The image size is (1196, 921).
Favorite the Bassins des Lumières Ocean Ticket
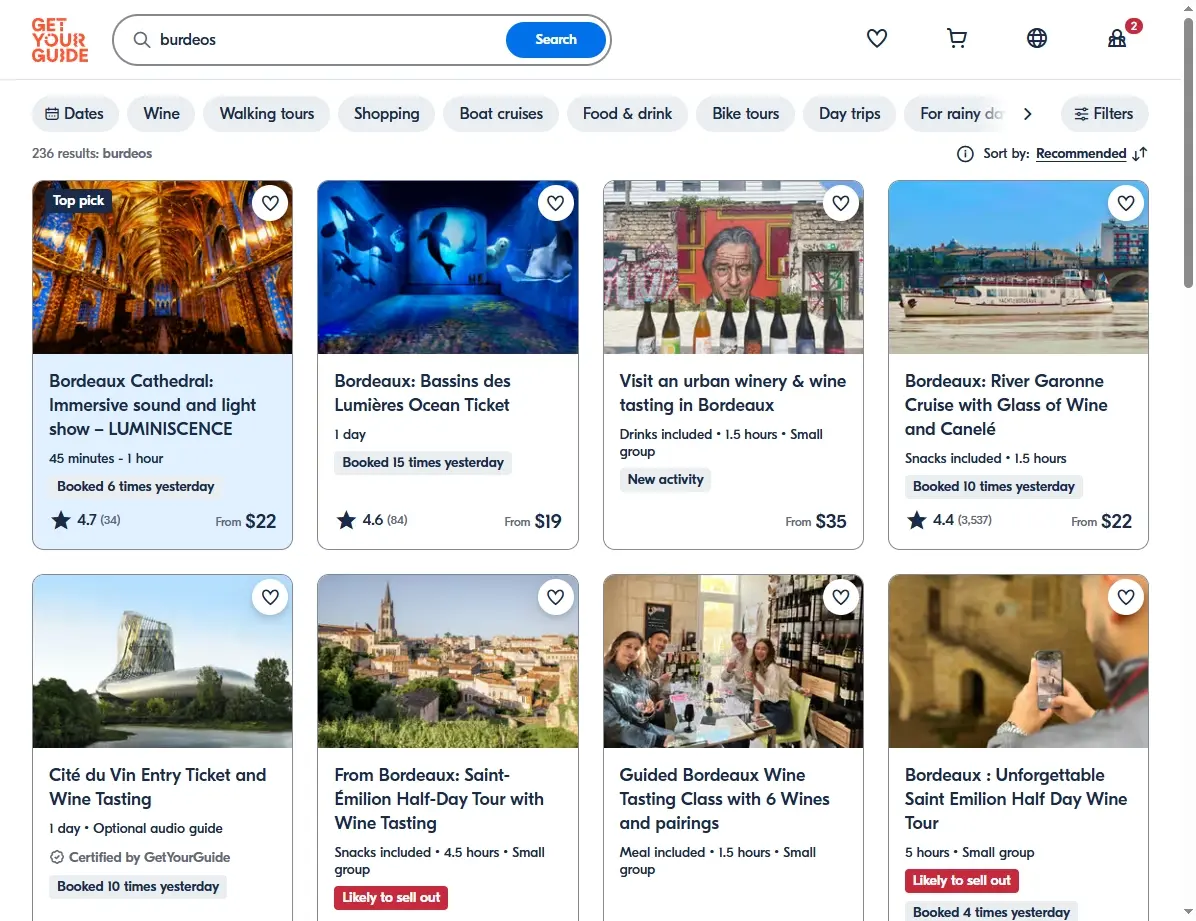pos(555,203)
